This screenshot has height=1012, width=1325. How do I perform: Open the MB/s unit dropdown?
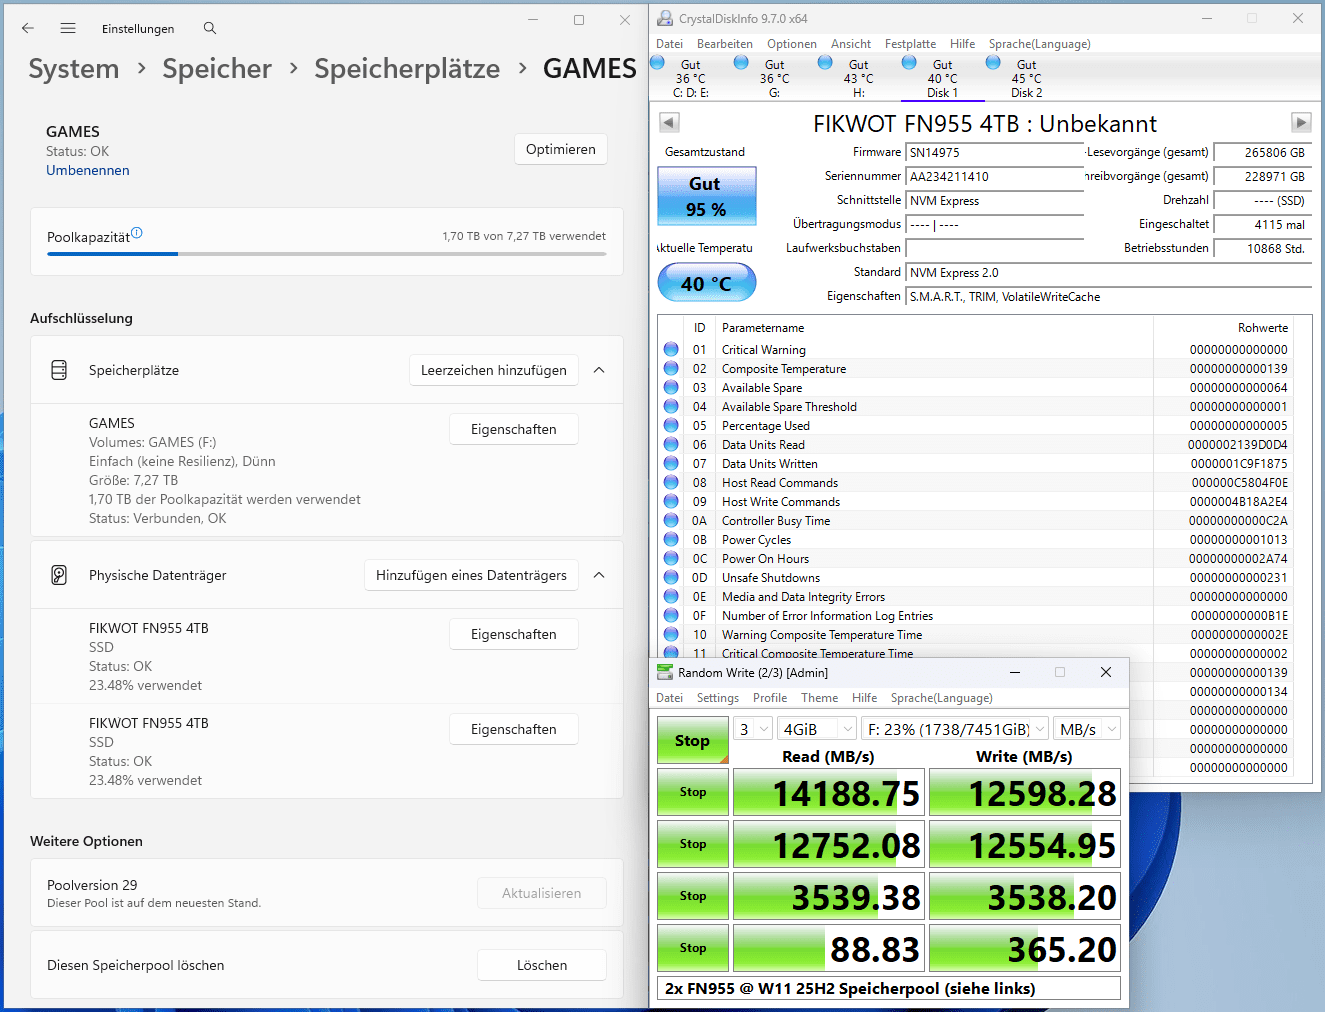pyautogui.click(x=1087, y=729)
